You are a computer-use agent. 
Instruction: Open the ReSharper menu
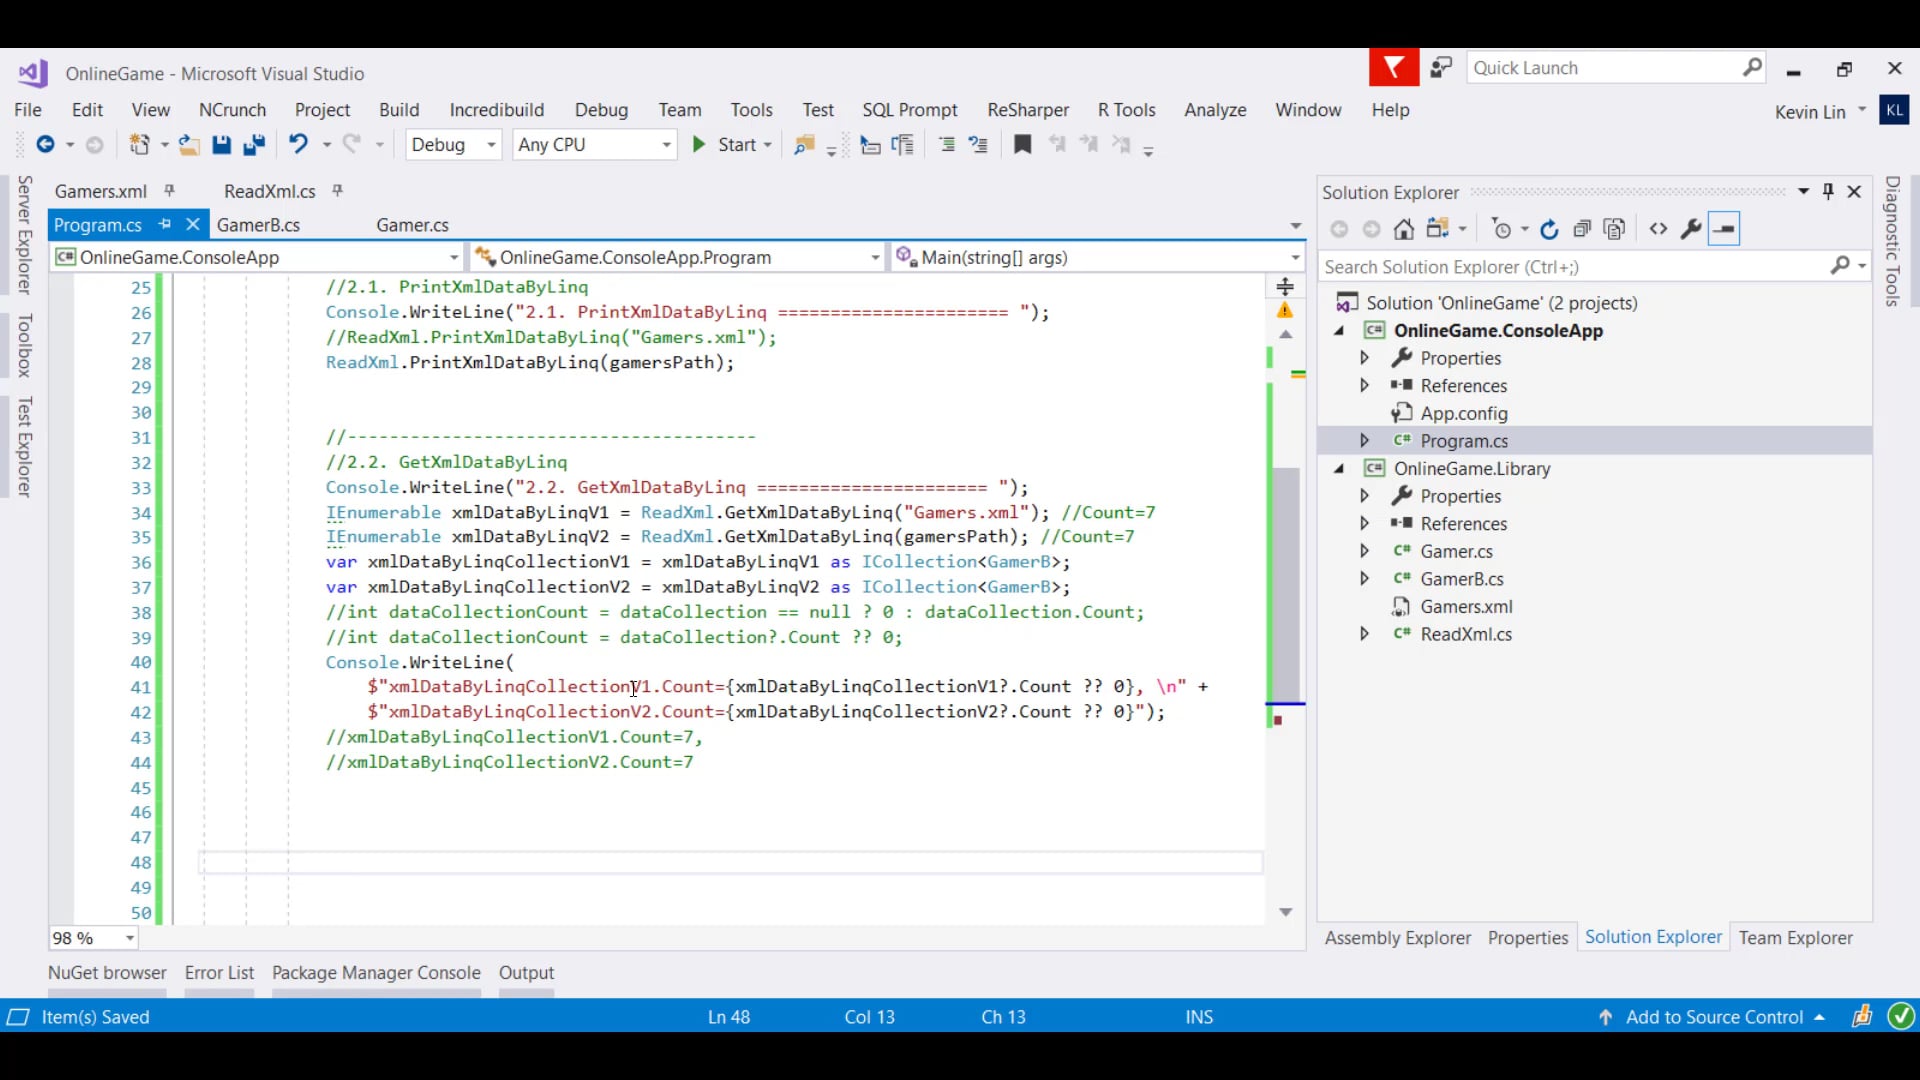pos(1027,110)
